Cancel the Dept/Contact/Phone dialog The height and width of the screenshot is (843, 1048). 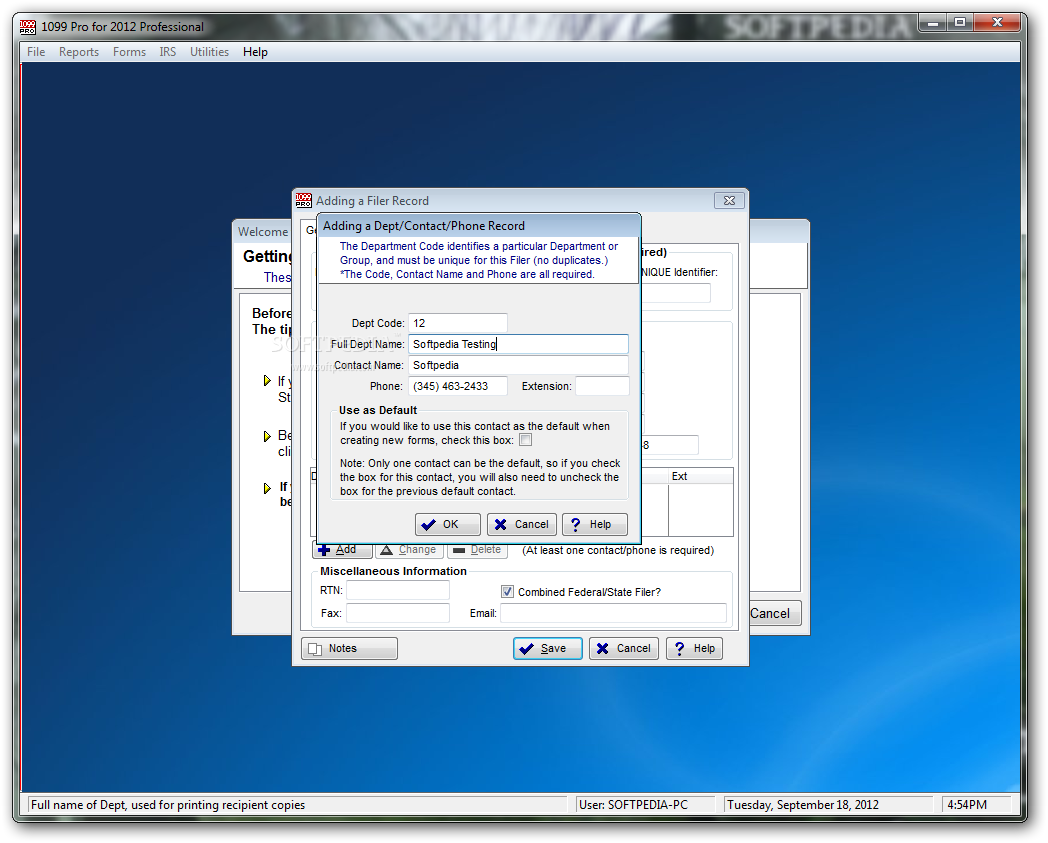pos(521,524)
